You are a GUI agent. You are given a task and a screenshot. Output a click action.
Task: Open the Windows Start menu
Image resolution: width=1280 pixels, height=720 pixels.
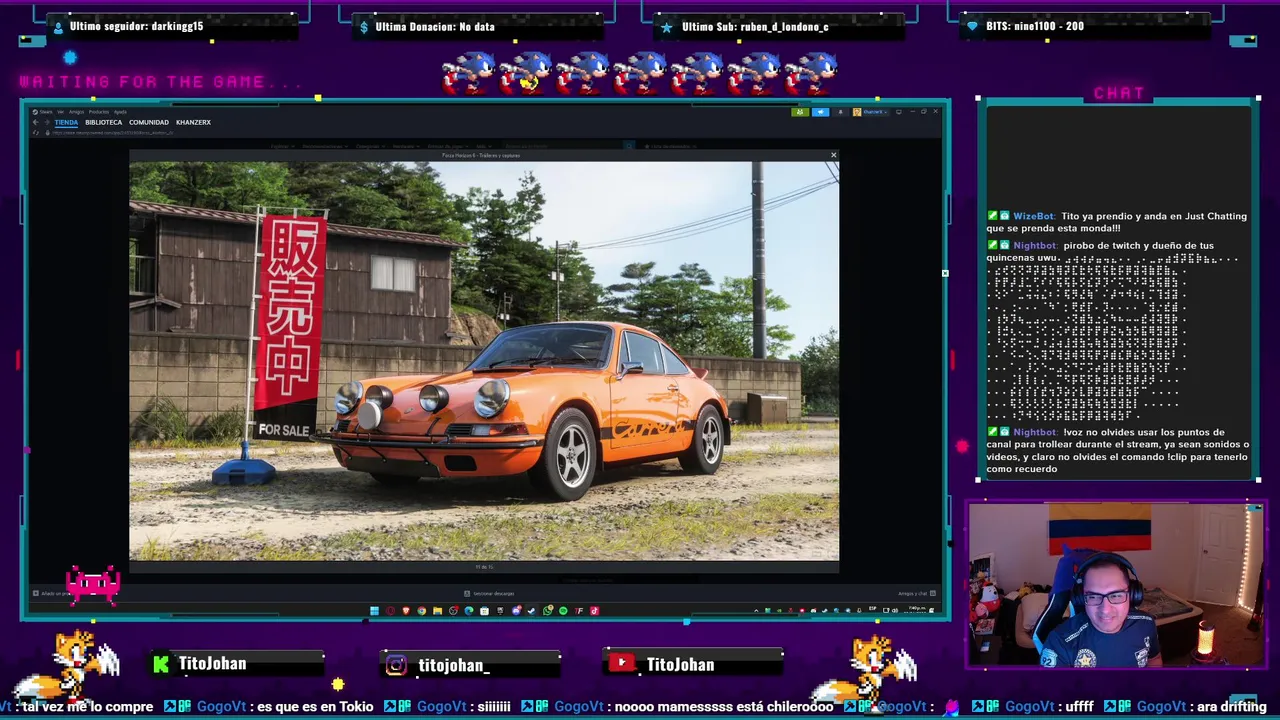tap(374, 611)
